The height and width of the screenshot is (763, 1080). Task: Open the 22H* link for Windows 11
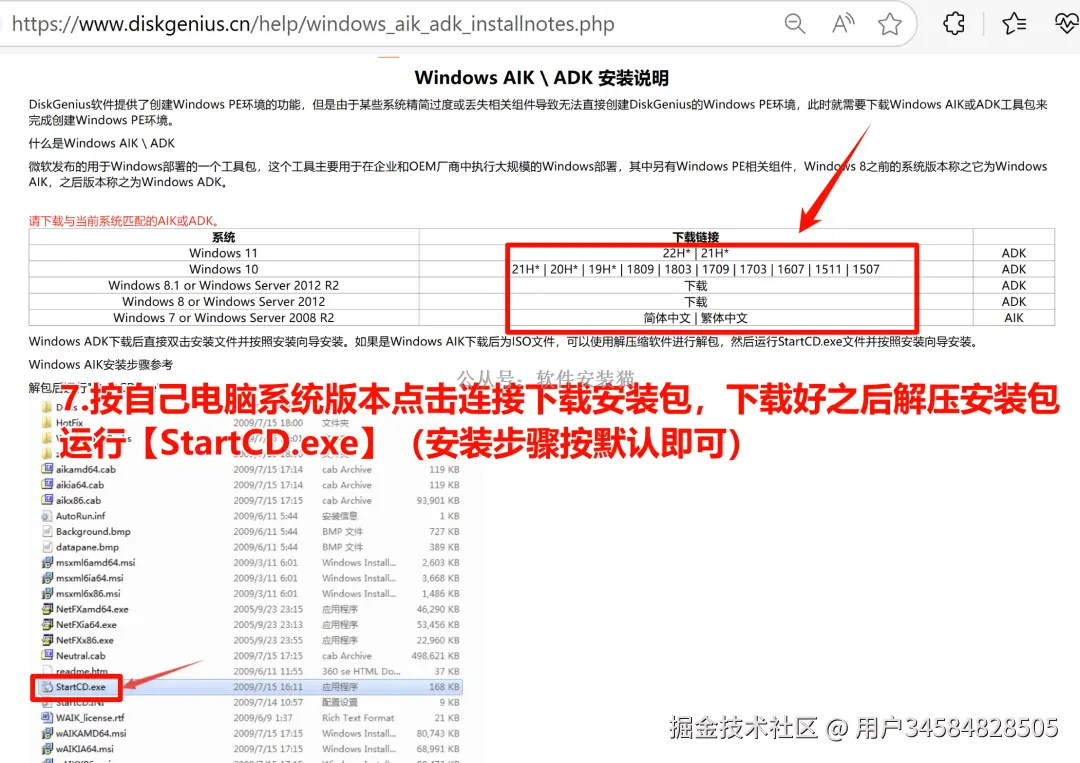(x=676, y=253)
